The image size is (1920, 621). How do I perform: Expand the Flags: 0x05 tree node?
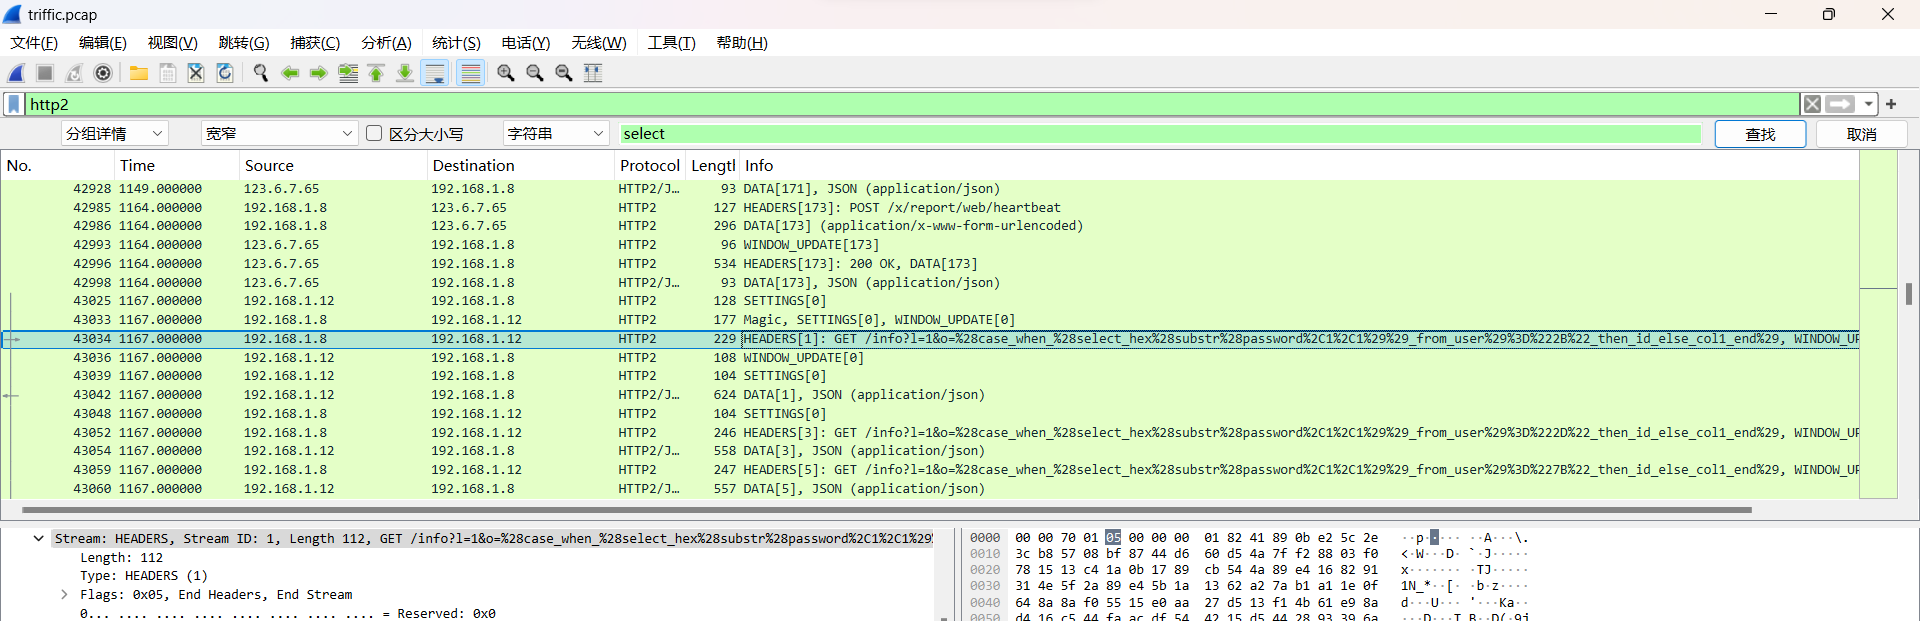[64, 595]
